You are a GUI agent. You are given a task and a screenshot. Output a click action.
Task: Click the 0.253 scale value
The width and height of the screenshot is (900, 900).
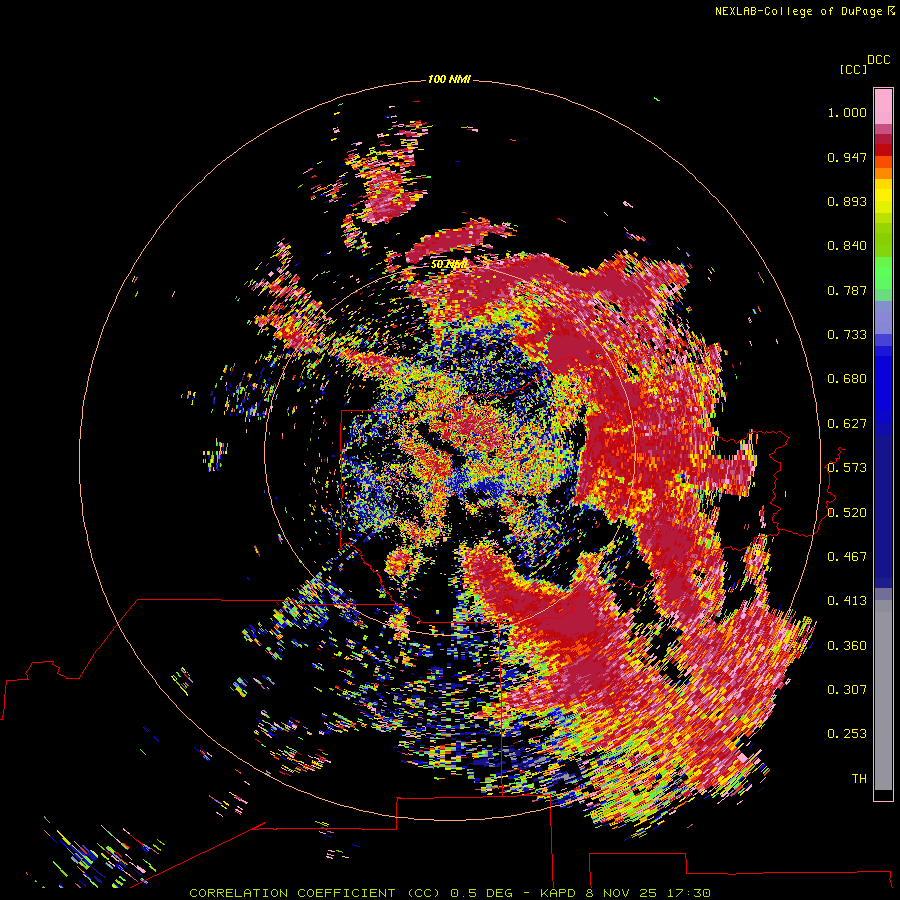(847, 734)
